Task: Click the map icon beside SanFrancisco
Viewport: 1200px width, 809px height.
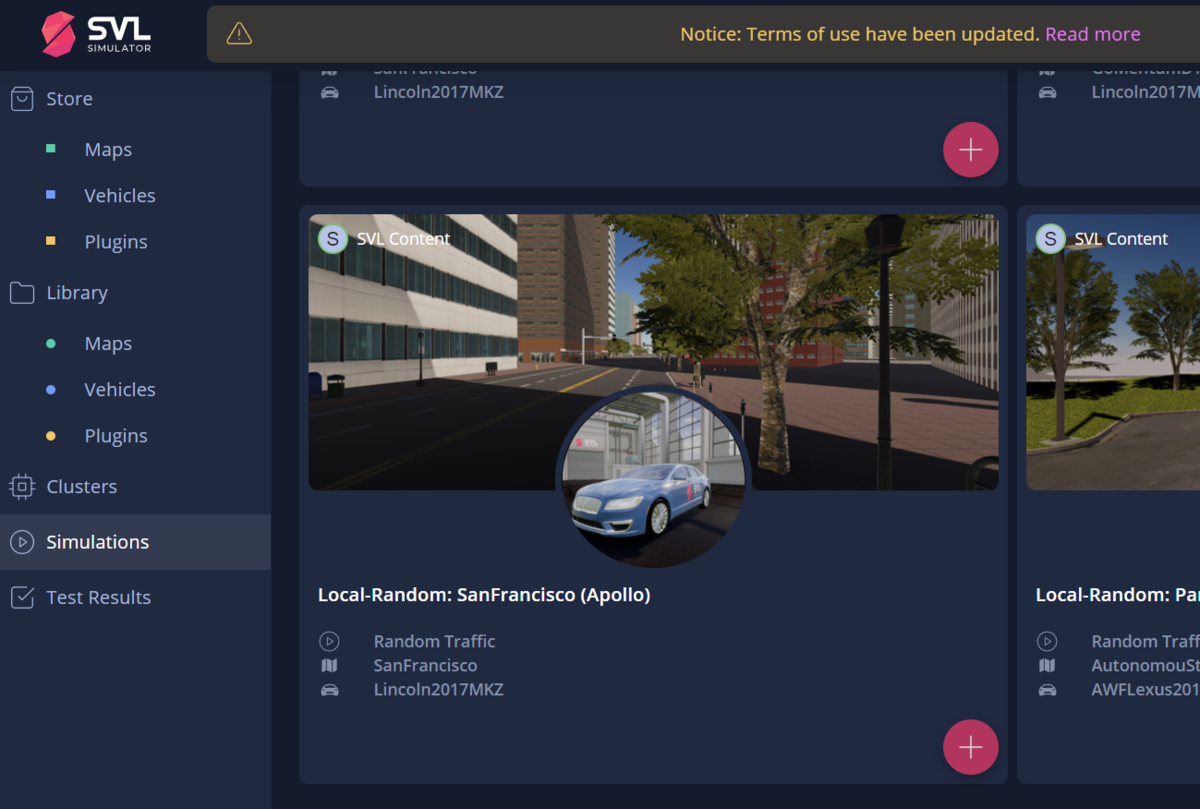Action: tap(329, 665)
